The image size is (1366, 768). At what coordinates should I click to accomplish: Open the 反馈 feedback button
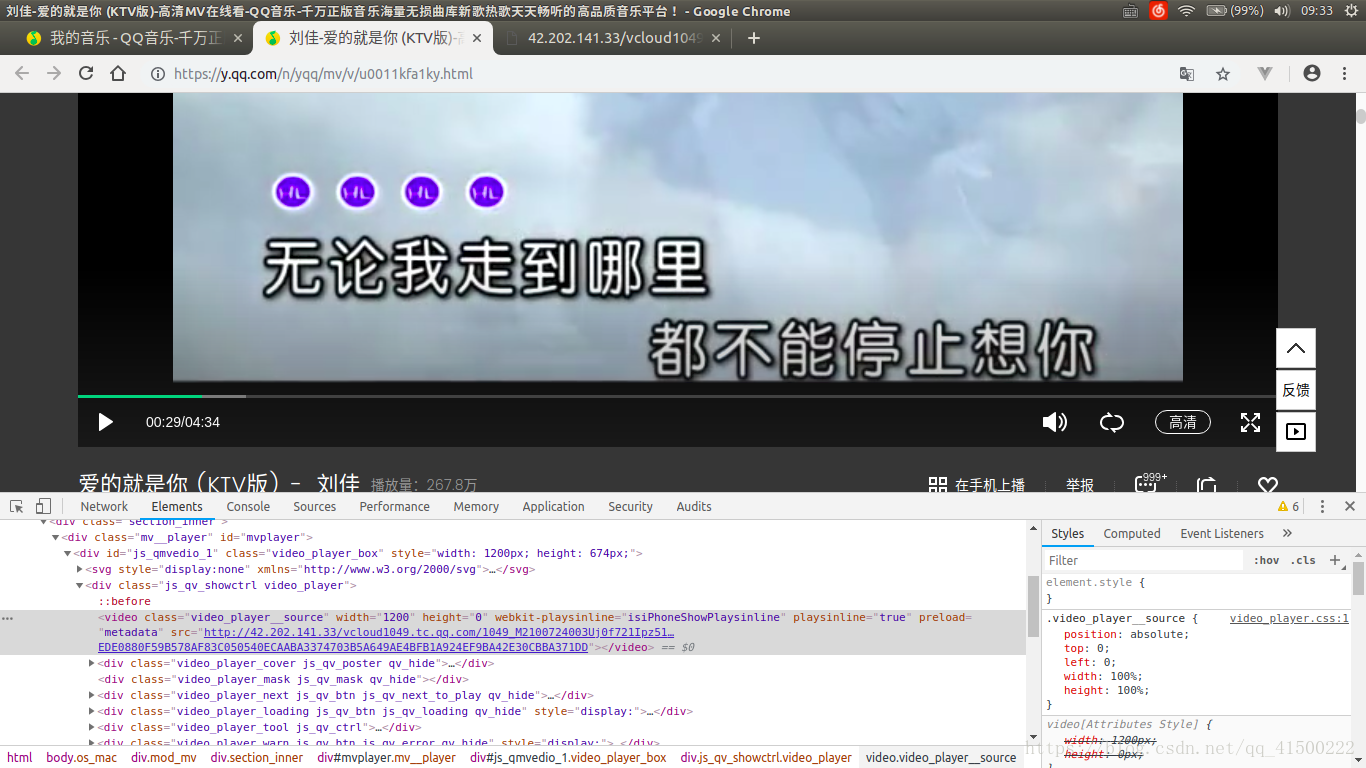click(1296, 390)
